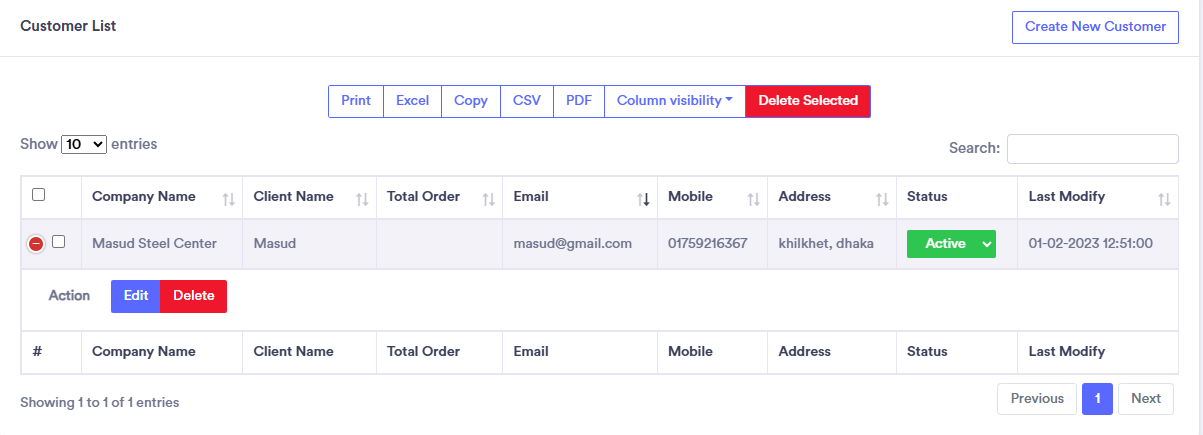Export the table to Excel
Viewport: 1203px width, 435px height.
(x=412, y=101)
